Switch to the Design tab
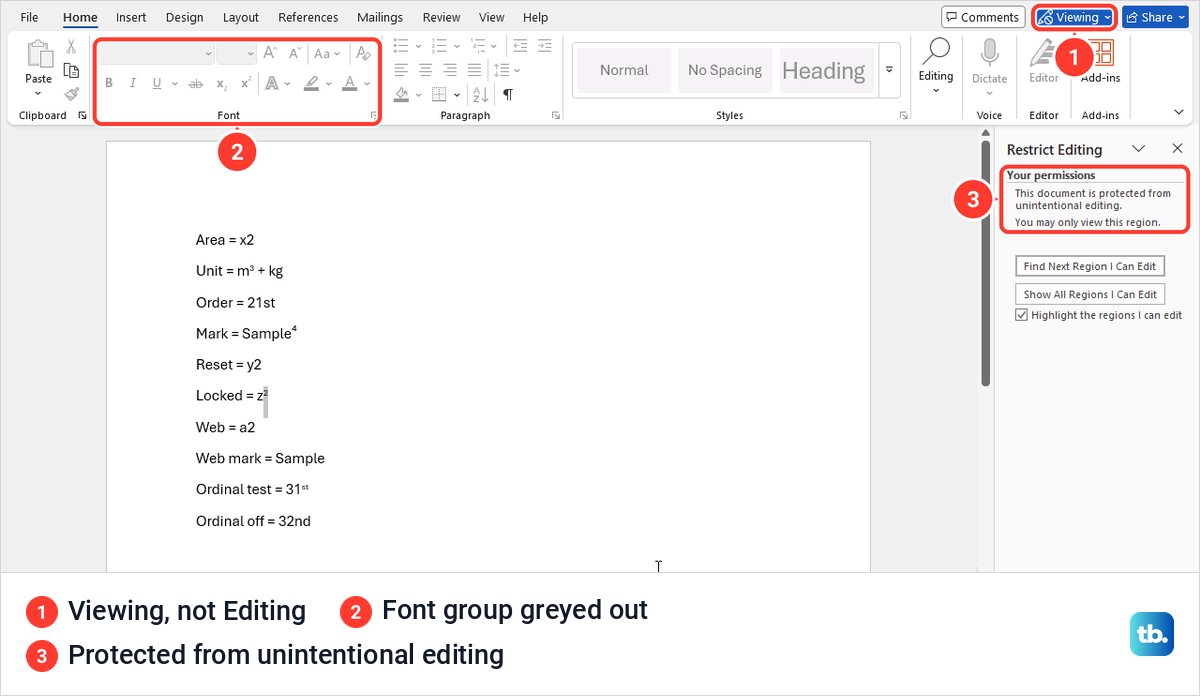This screenshot has height=696, width=1200. pyautogui.click(x=184, y=17)
